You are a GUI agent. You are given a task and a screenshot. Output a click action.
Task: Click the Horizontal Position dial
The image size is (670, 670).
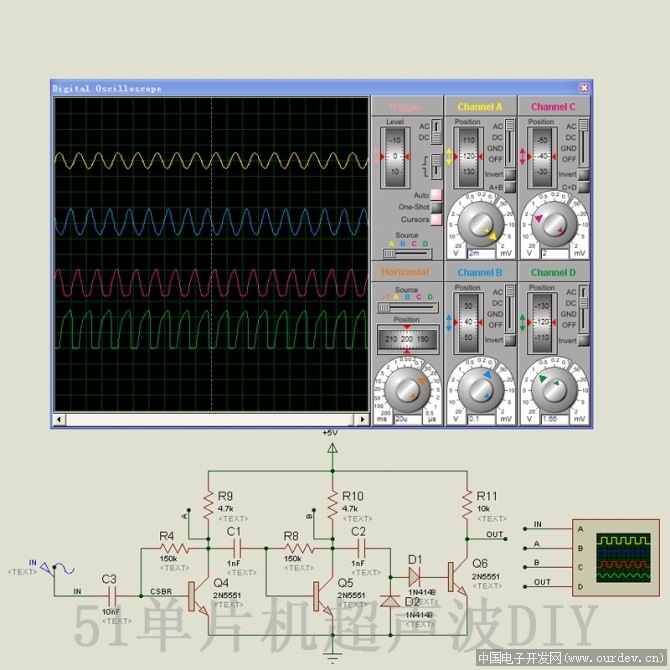click(407, 339)
